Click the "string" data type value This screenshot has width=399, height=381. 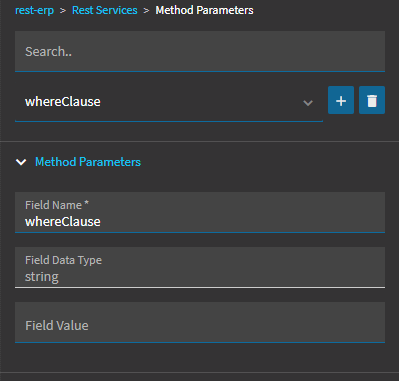(x=42, y=277)
